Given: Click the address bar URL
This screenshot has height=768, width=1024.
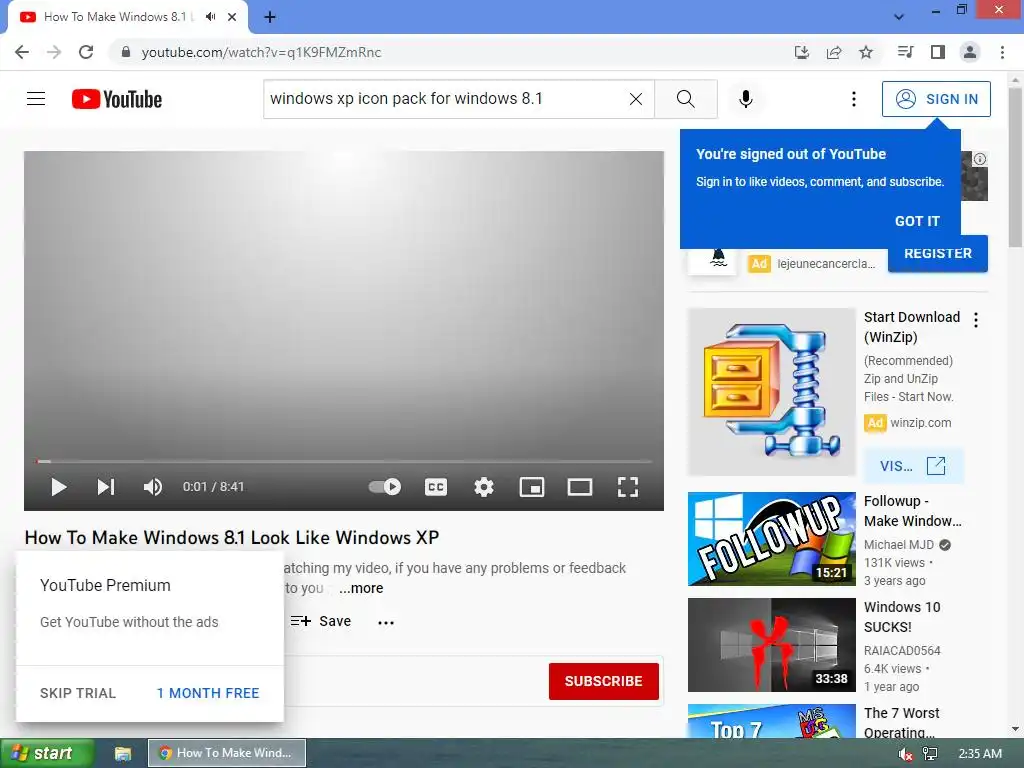Looking at the screenshot, I should 261,52.
